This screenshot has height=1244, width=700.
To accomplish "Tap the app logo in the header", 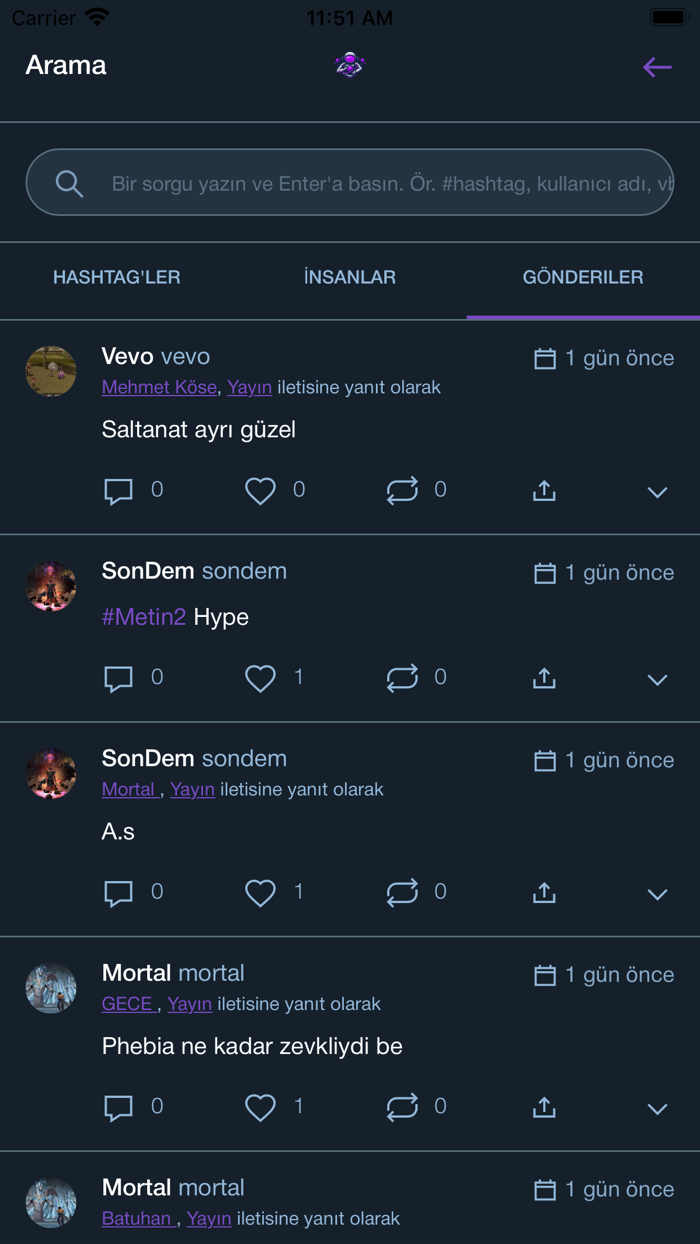I will (350, 66).
